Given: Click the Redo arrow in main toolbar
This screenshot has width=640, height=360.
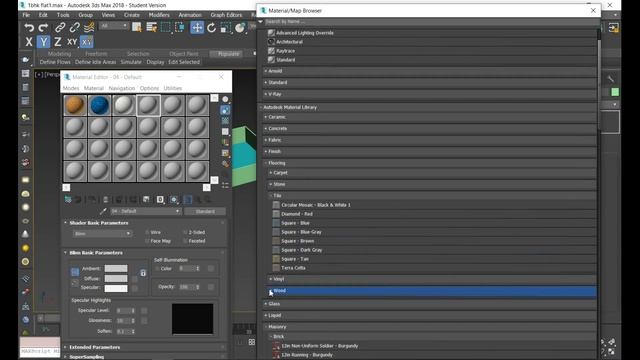Looking at the screenshot, I should [x=43, y=27].
